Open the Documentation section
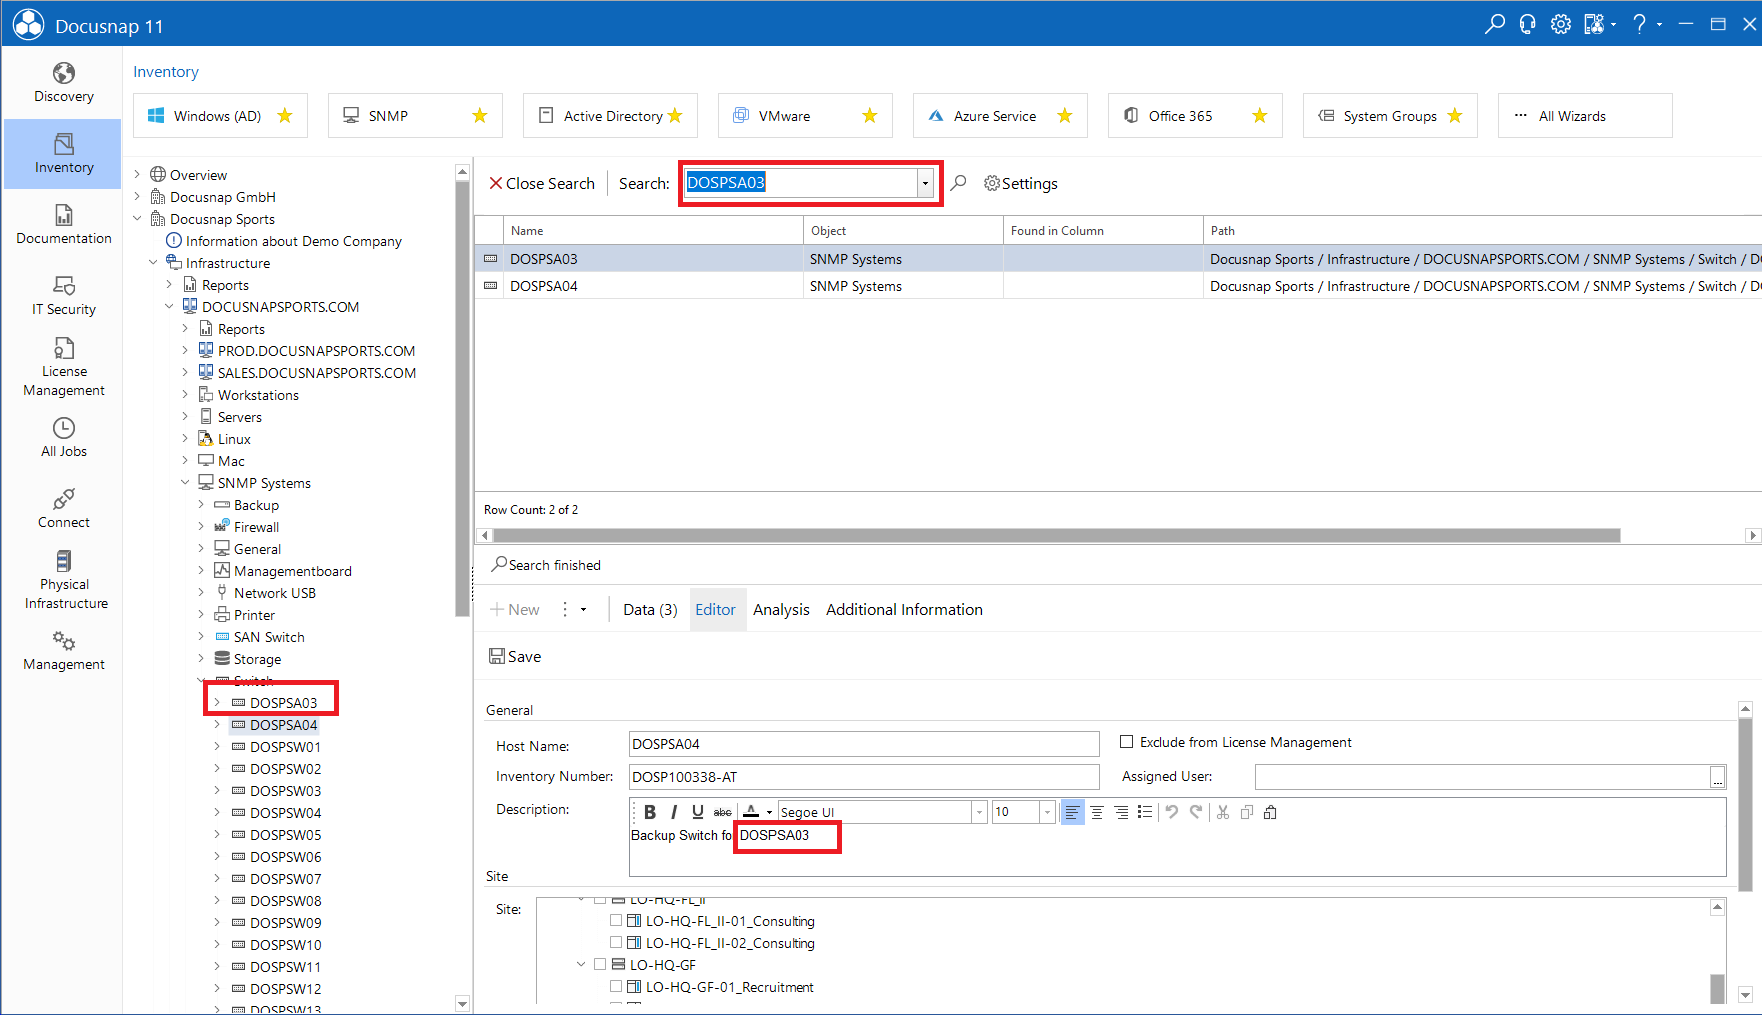Screen dimensions: 1764x1015 (x=63, y=225)
